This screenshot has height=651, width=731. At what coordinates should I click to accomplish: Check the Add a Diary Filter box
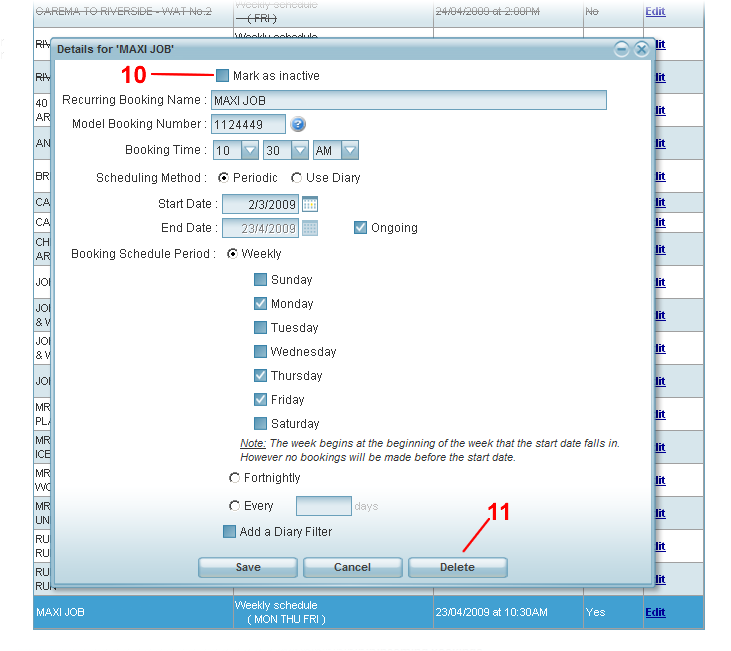point(229,532)
